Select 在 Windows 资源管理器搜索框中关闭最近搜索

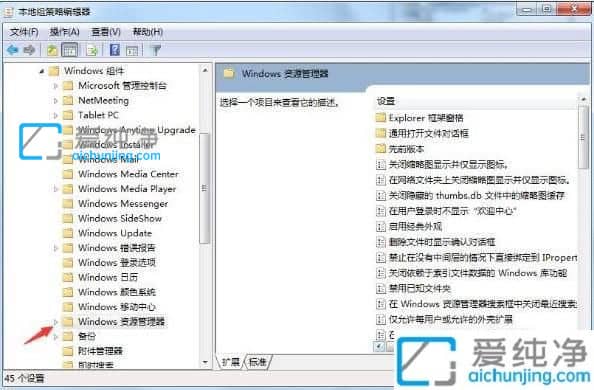(x=483, y=304)
